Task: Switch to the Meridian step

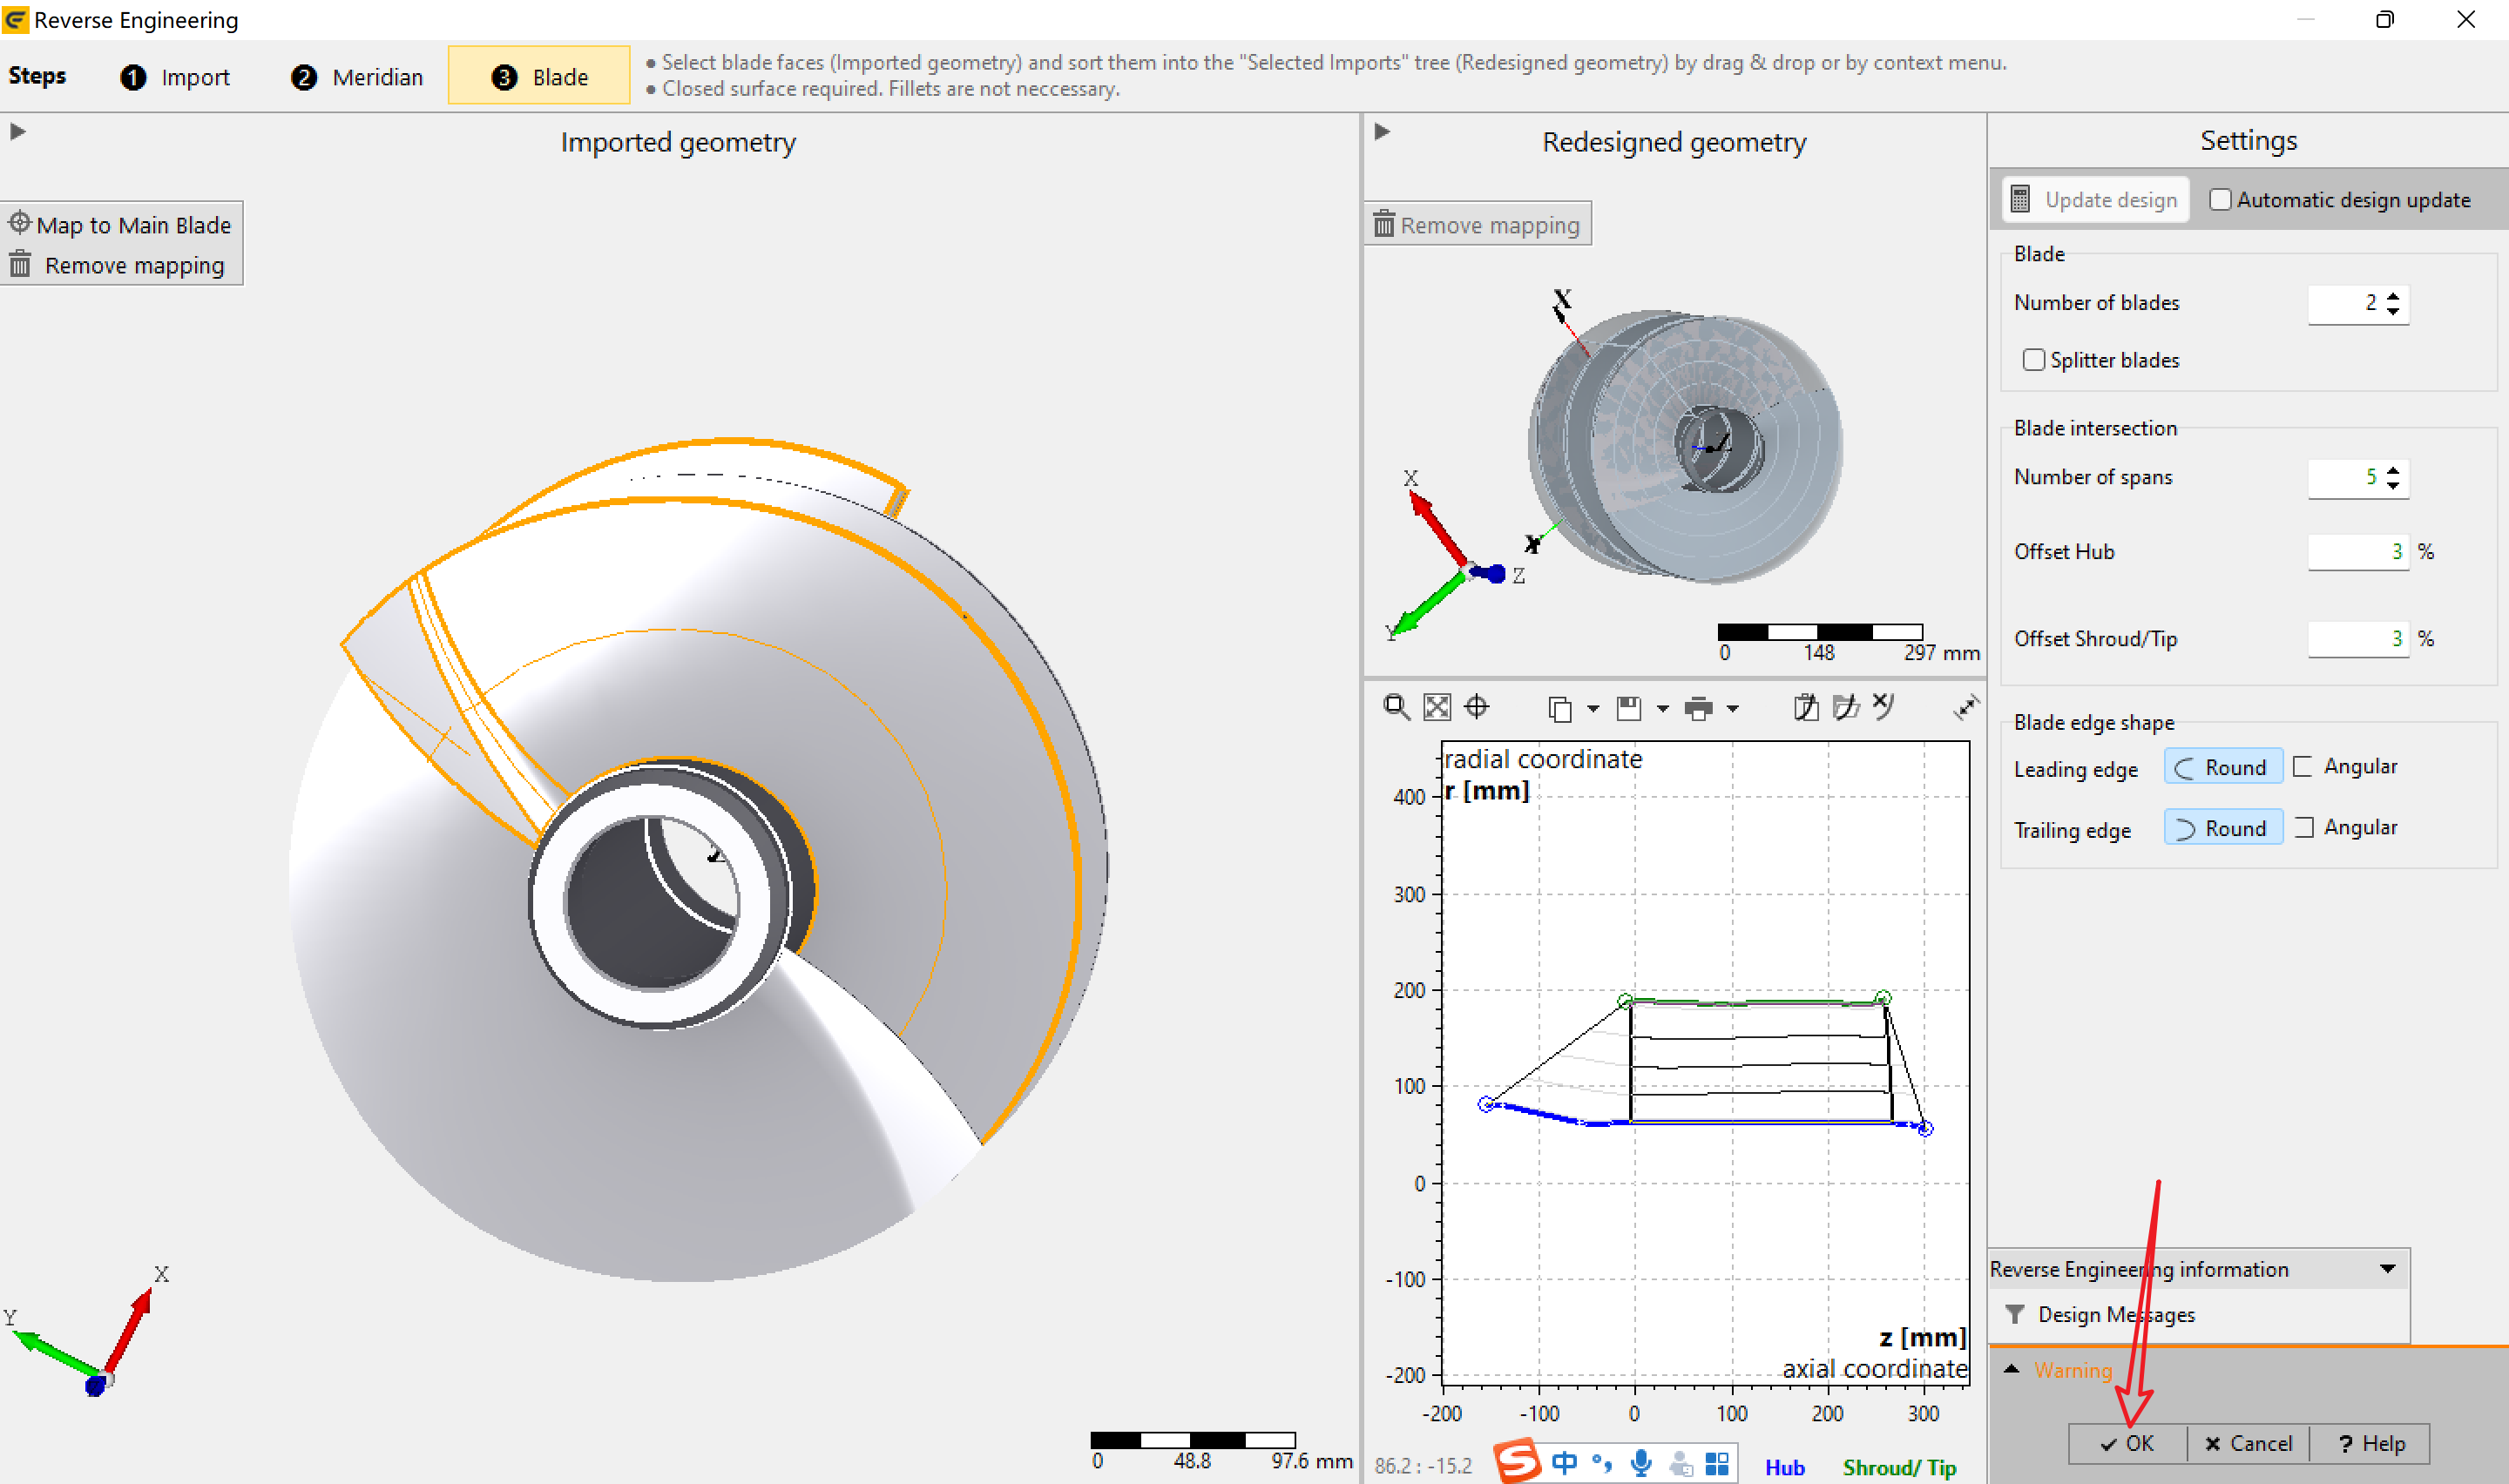Action: tap(357, 77)
